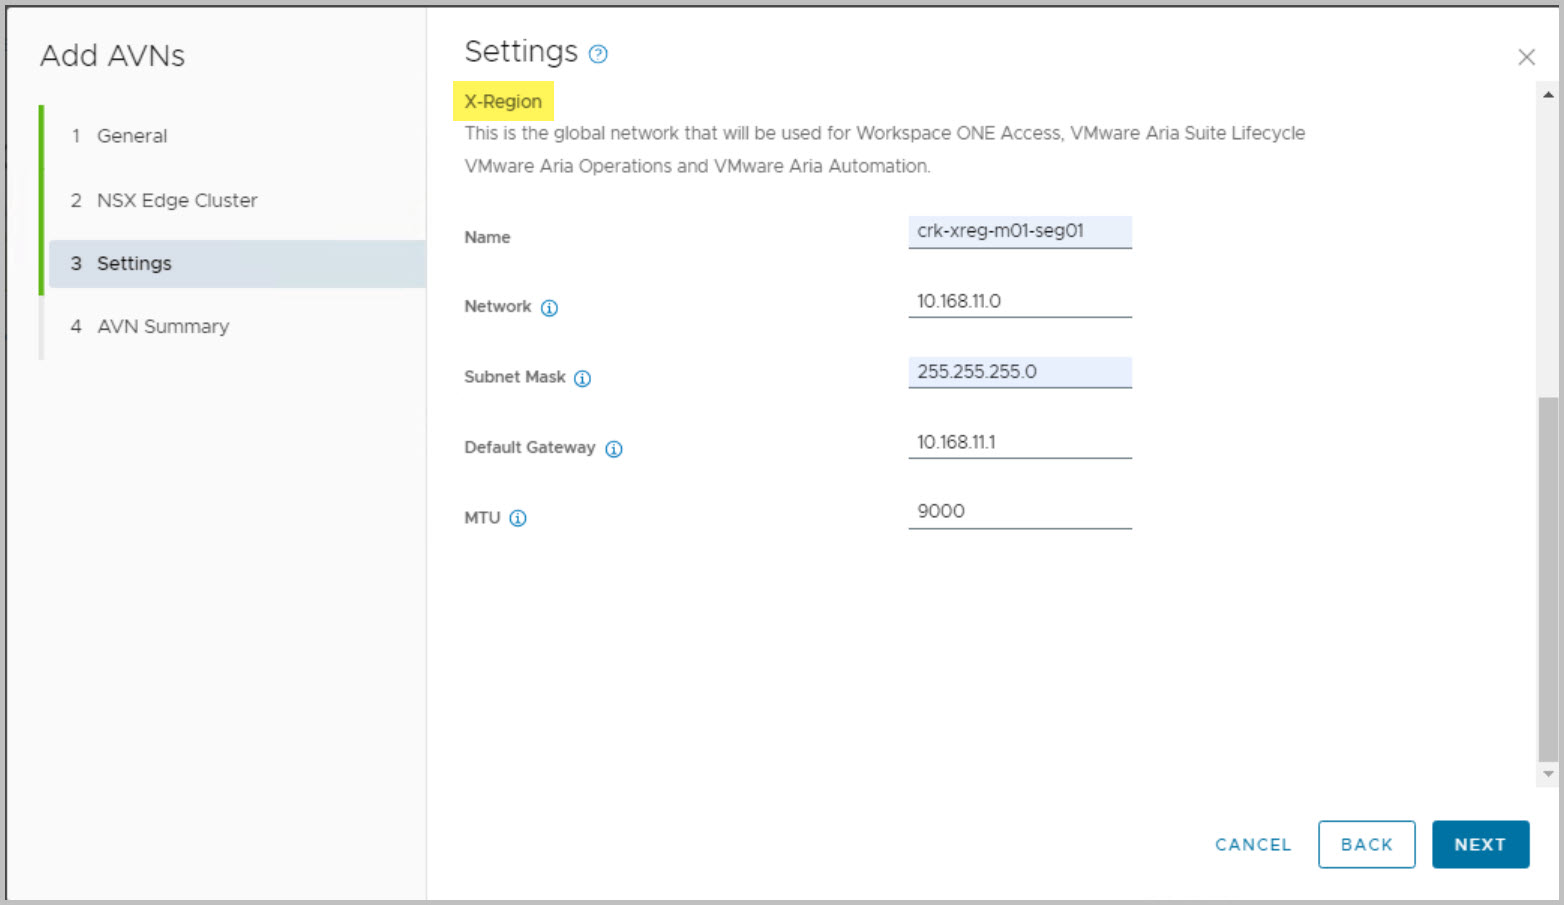Cancel the Add AVNs wizard
Image resolution: width=1564 pixels, height=905 pixels.
(1252, 845)
